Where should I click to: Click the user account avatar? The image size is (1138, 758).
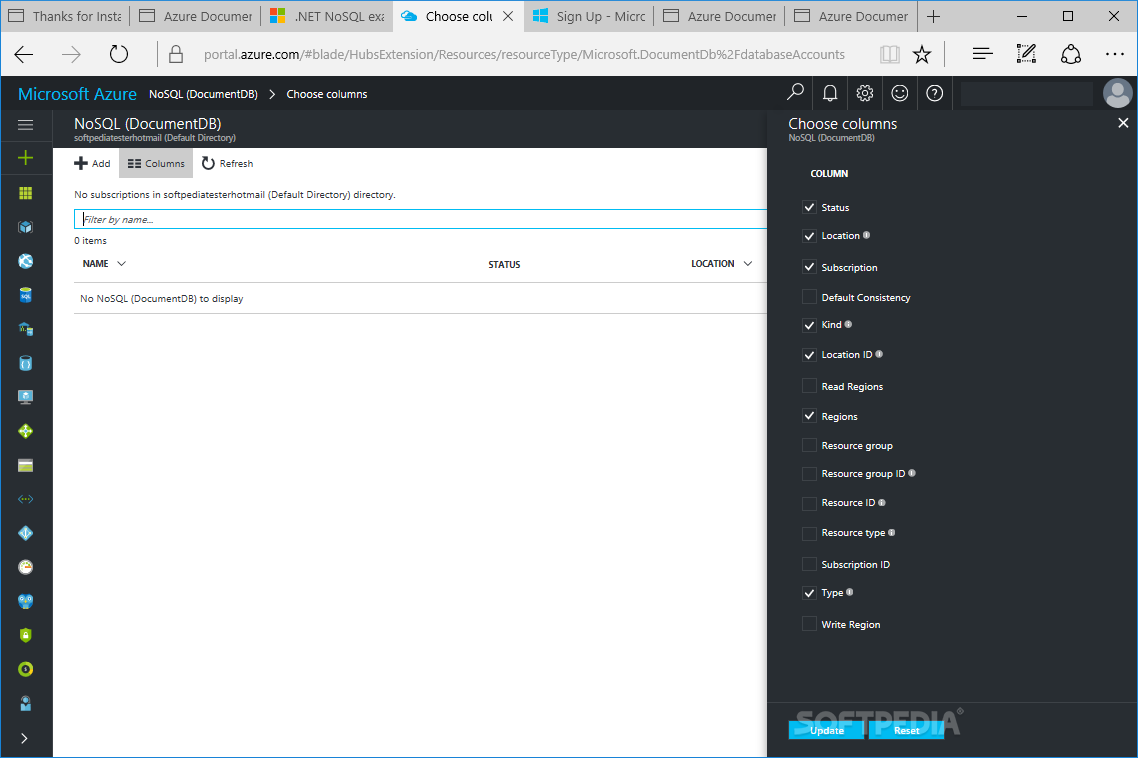tap(1118, 93)
